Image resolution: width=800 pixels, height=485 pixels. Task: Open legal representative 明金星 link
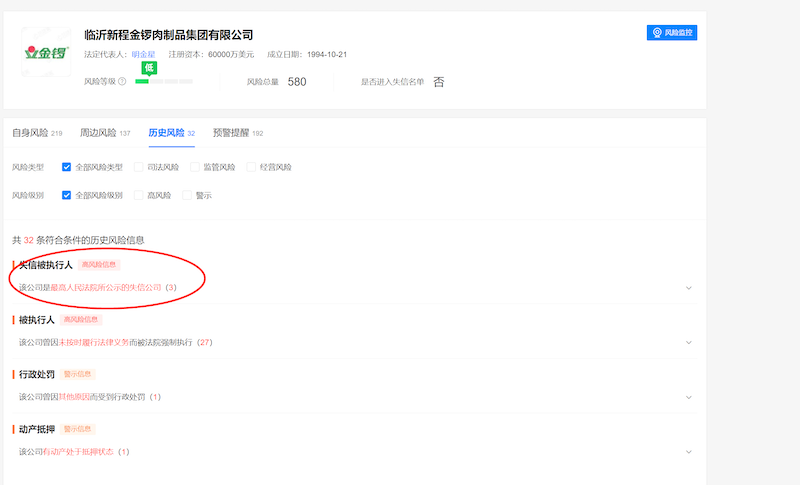click(x=143, y=54)
